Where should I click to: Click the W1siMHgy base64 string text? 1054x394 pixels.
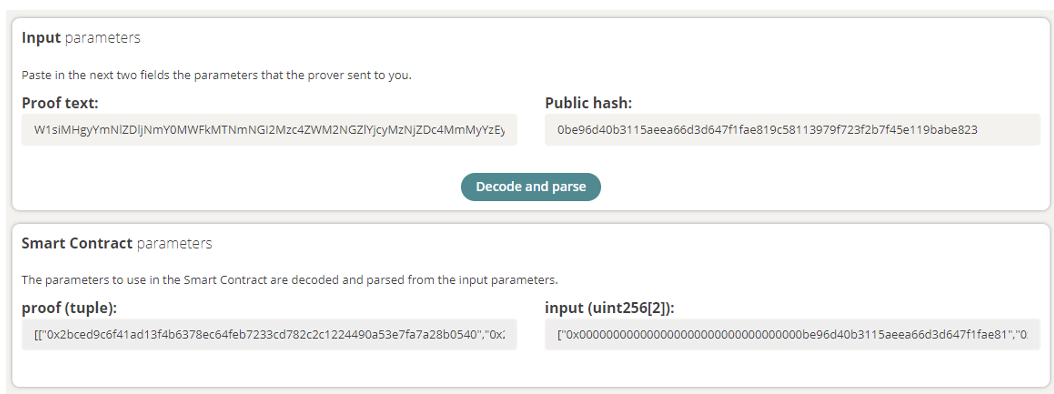(270, 130)
